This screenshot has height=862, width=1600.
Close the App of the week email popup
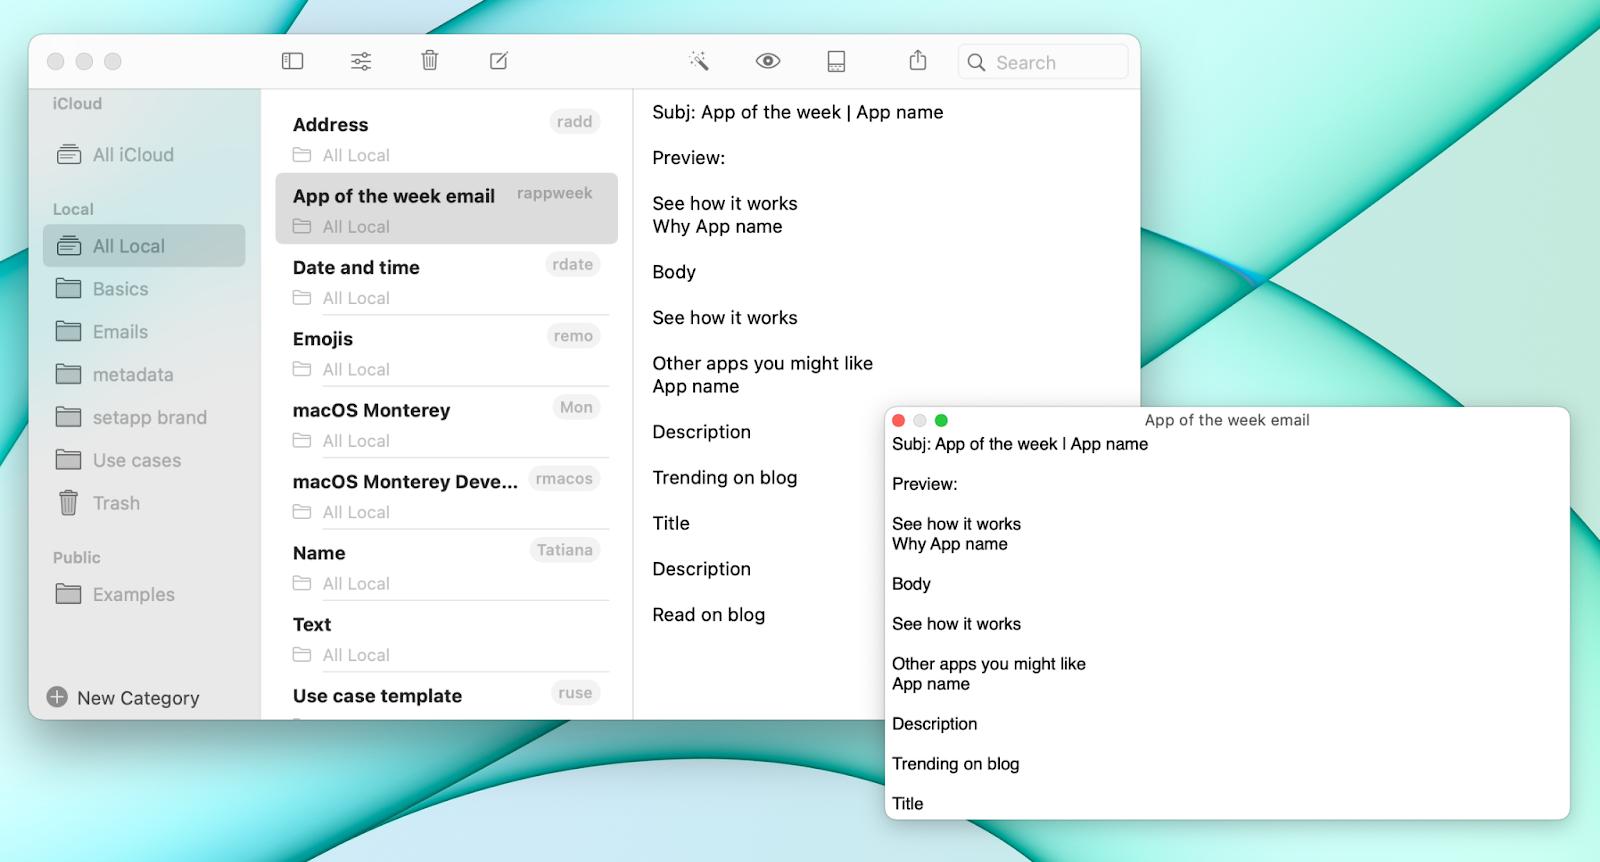coord(898,420)
